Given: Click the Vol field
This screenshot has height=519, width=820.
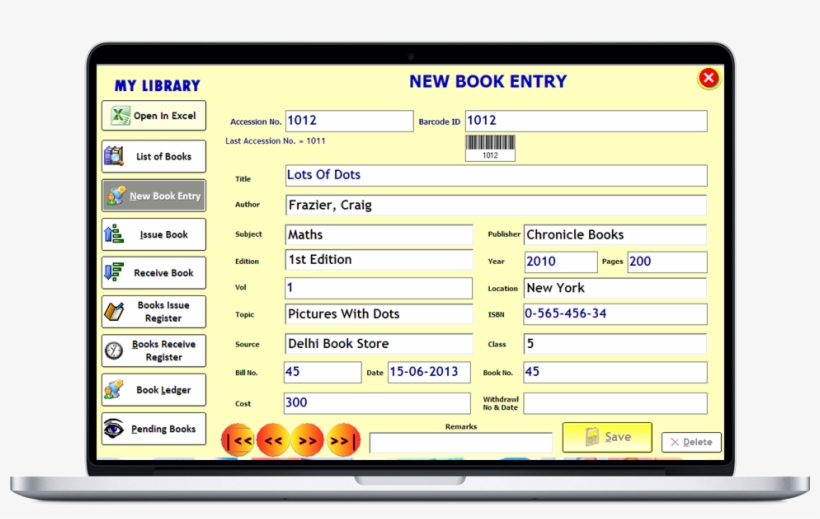Looking at the screenshot, I should pos(379,288).
